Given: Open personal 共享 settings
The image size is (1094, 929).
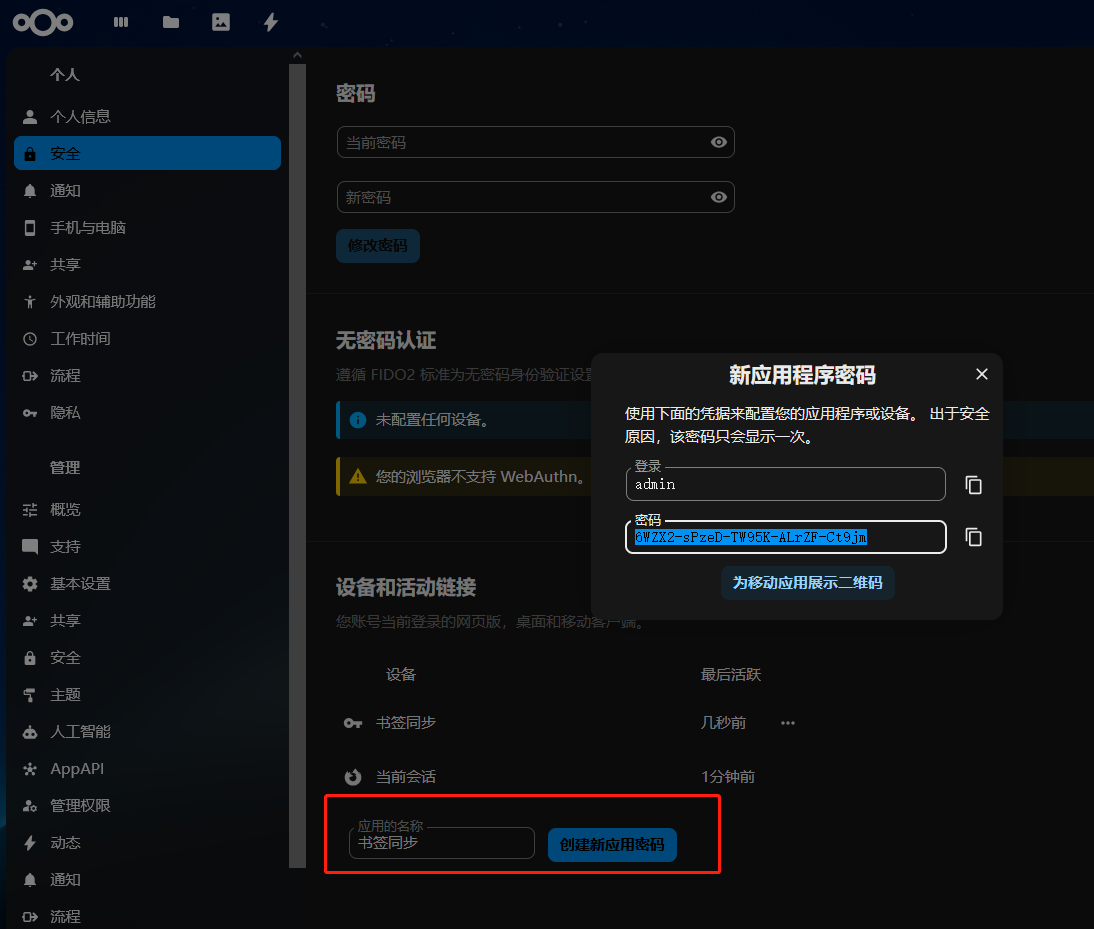Looking at the screenshot, I should (x=147, y=264).
